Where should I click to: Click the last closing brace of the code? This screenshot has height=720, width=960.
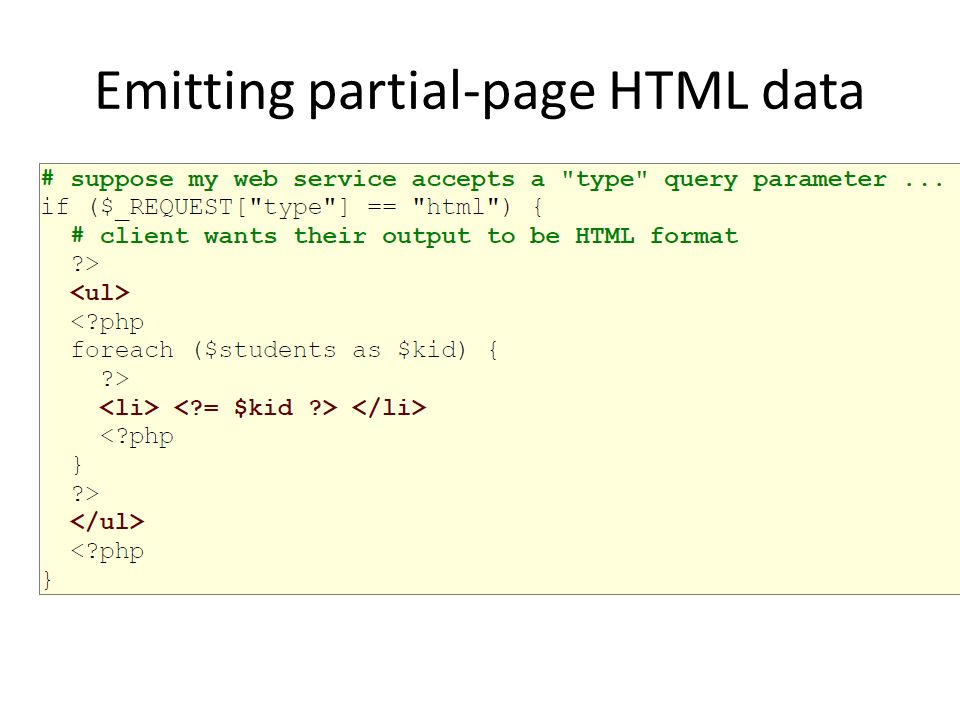tap(47, 580)
